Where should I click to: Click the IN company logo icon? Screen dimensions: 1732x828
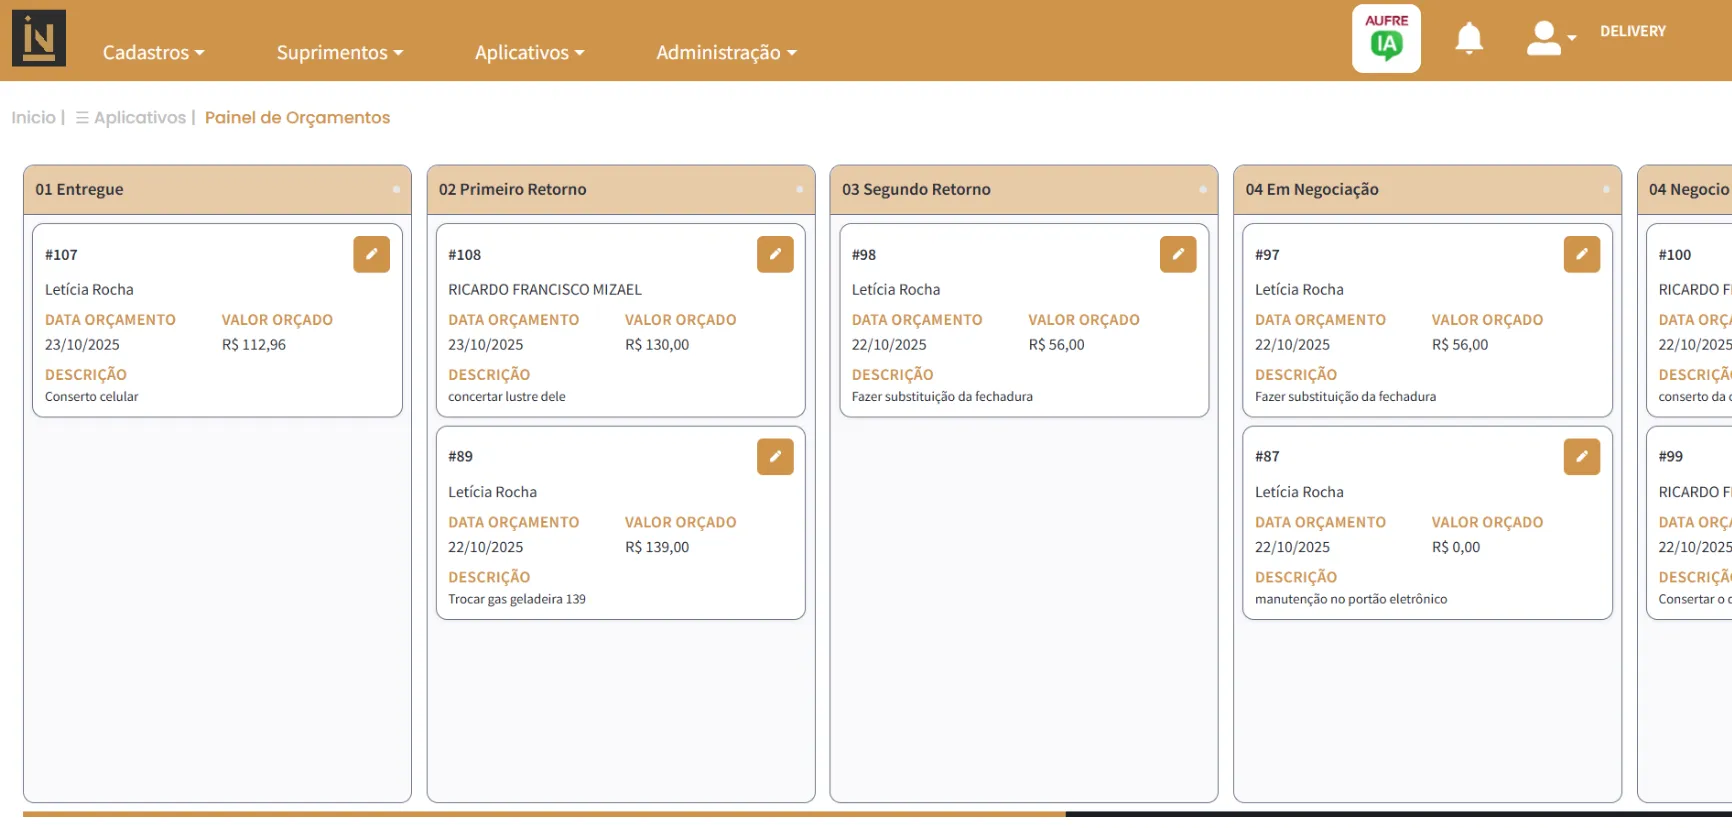(39, 38)
